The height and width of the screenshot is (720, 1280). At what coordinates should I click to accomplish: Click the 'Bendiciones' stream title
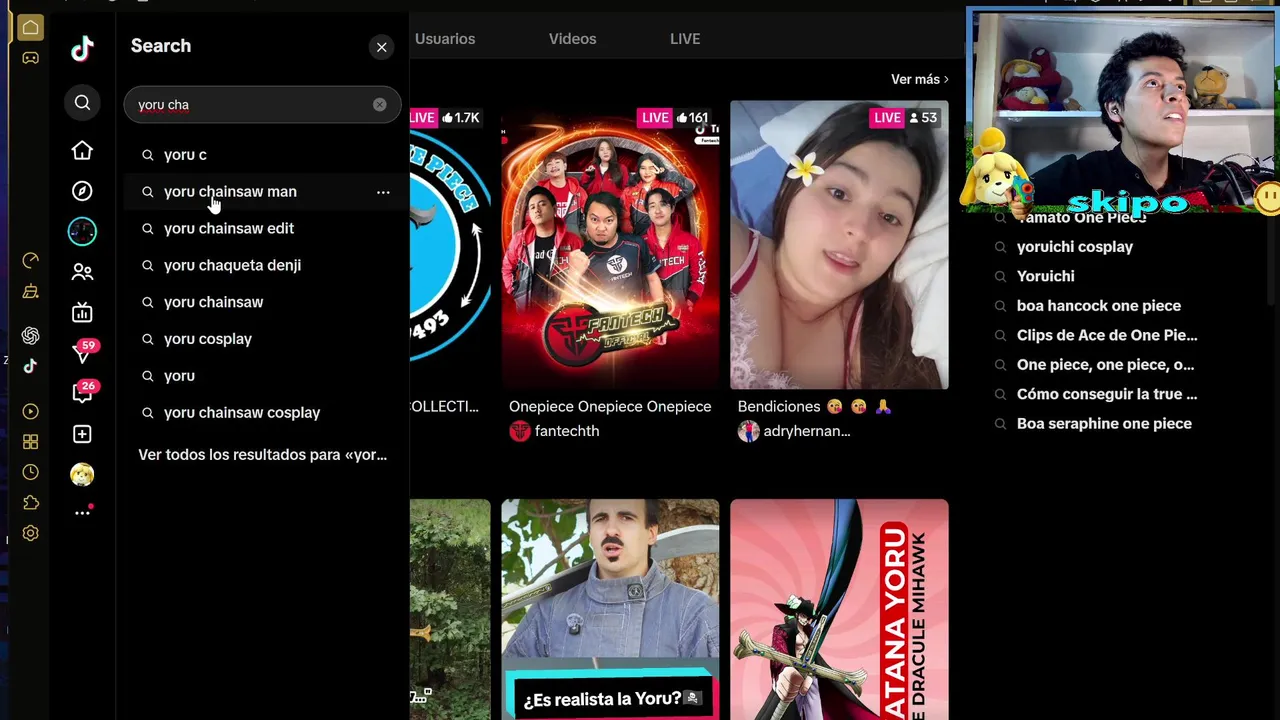click(814, 407)
